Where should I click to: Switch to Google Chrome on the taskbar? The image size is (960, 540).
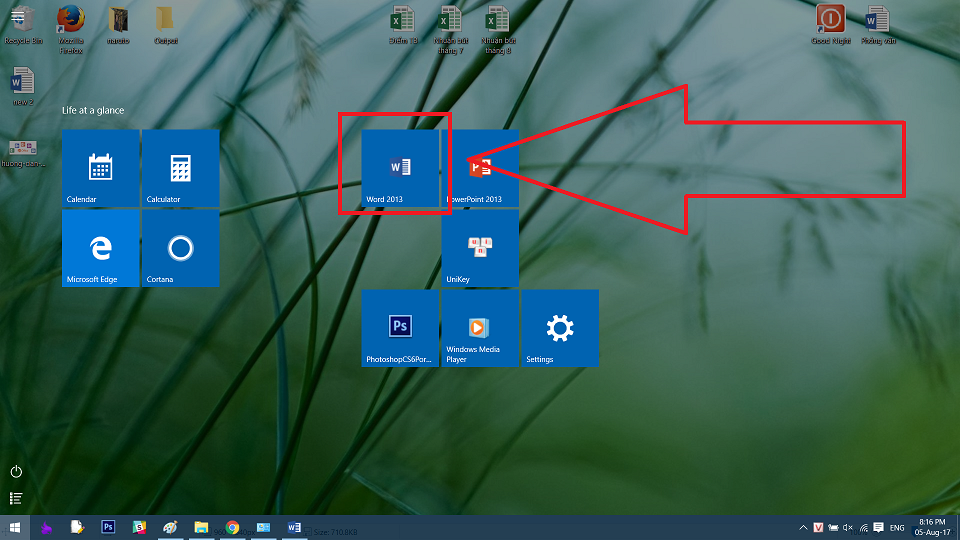coord(232,527)
